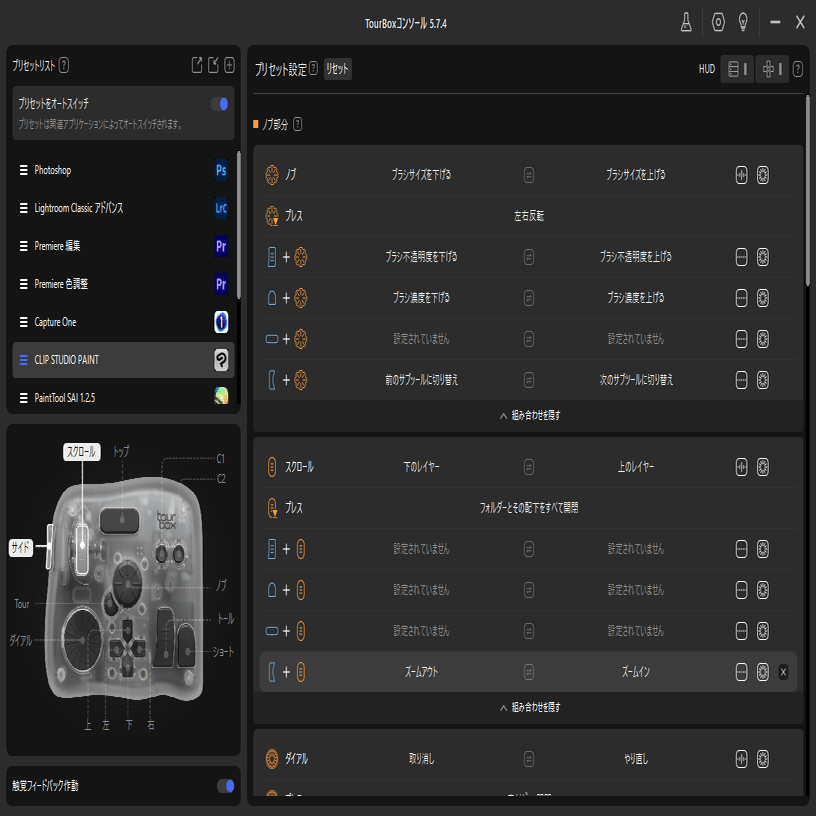Toggle プリセットをオートスイッチ switch
The height and width of the screenshot is (816, 816).
pos(220,104)
